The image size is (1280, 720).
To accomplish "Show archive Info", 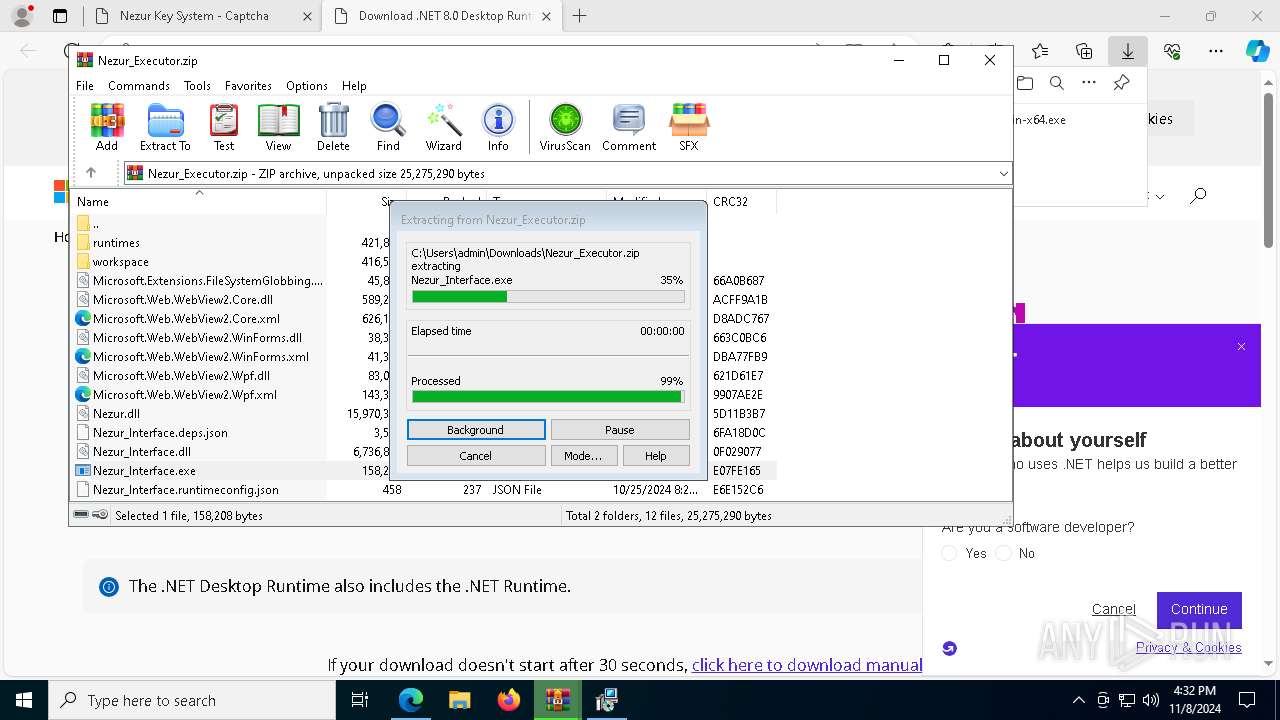I will (498, 127).
